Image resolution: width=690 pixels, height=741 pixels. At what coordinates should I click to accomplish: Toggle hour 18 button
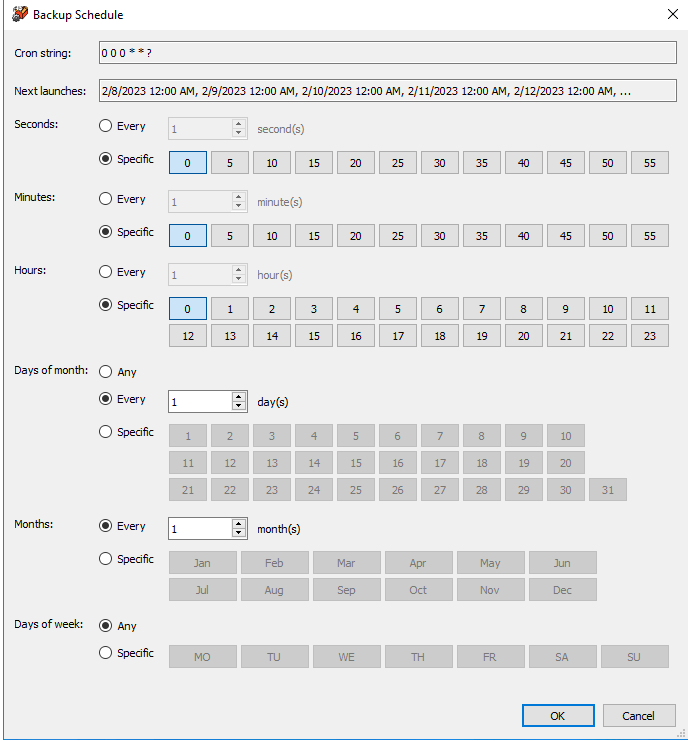(440, 336)
